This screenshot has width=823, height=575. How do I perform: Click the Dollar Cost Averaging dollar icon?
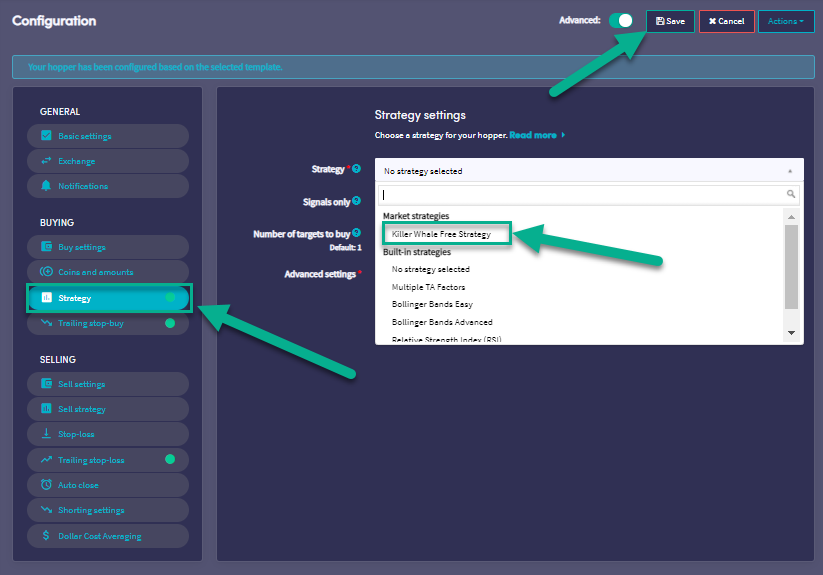point(46,536)
